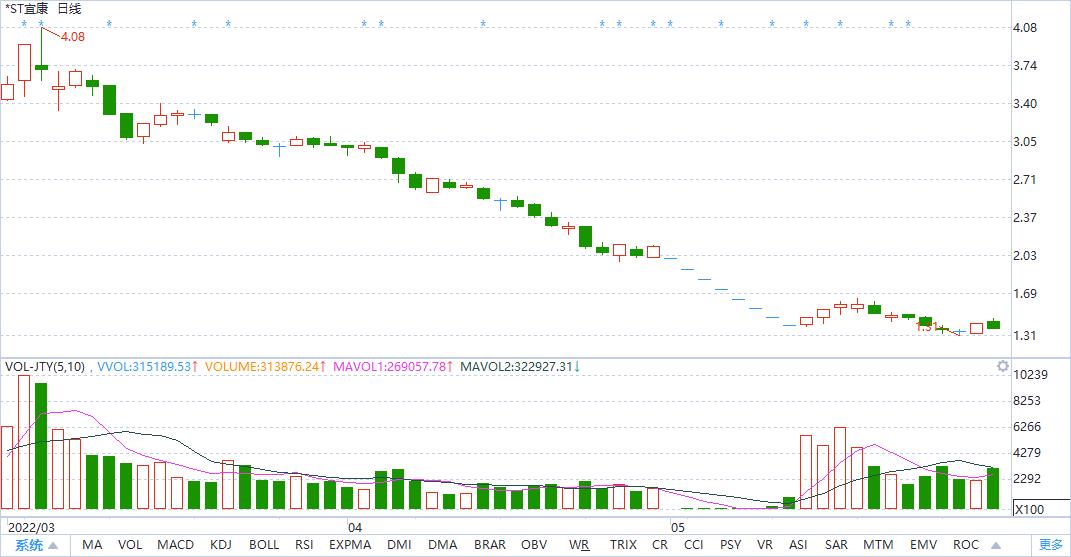The width and height of the screenshot is (1071, 557).
Task: Open the MTM indicator tab
Action: point(878,545)
